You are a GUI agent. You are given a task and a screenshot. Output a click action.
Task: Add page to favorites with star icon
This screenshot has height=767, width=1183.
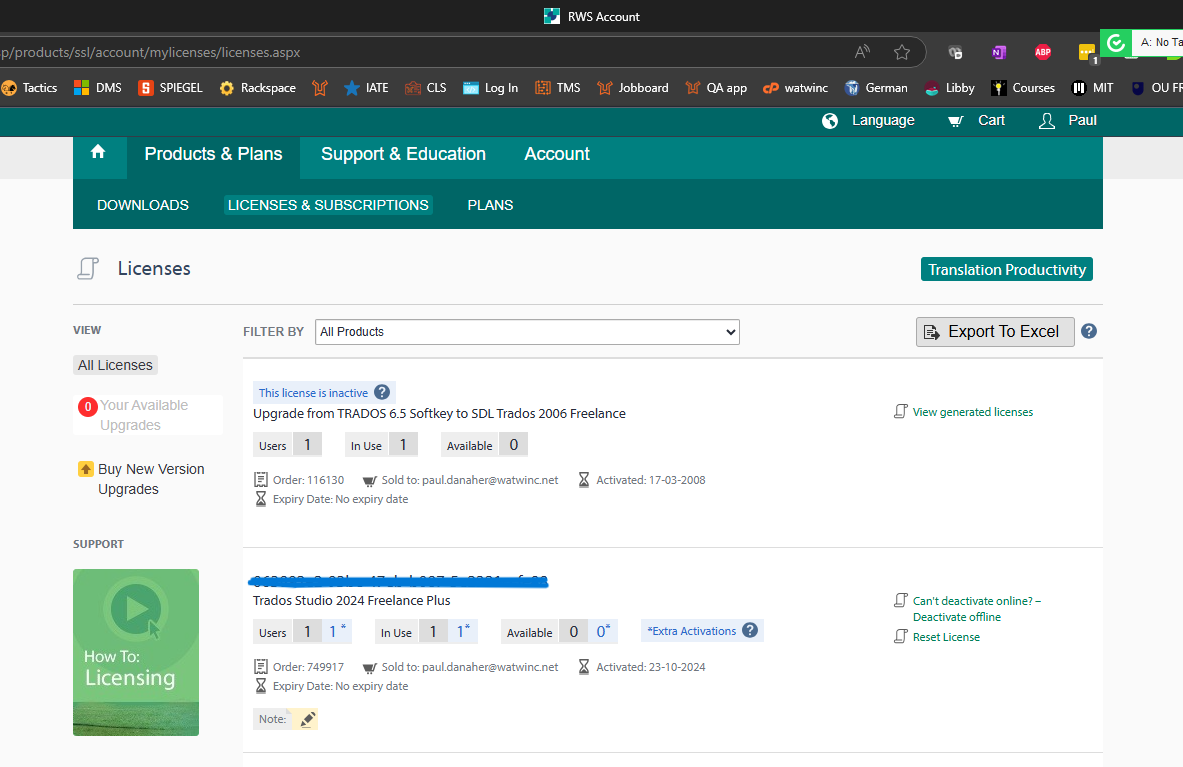coord(902,52)
